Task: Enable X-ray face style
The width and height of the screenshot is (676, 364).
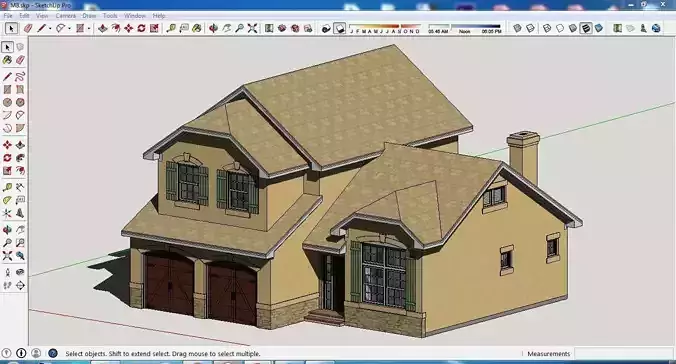Action: [517, 28]
